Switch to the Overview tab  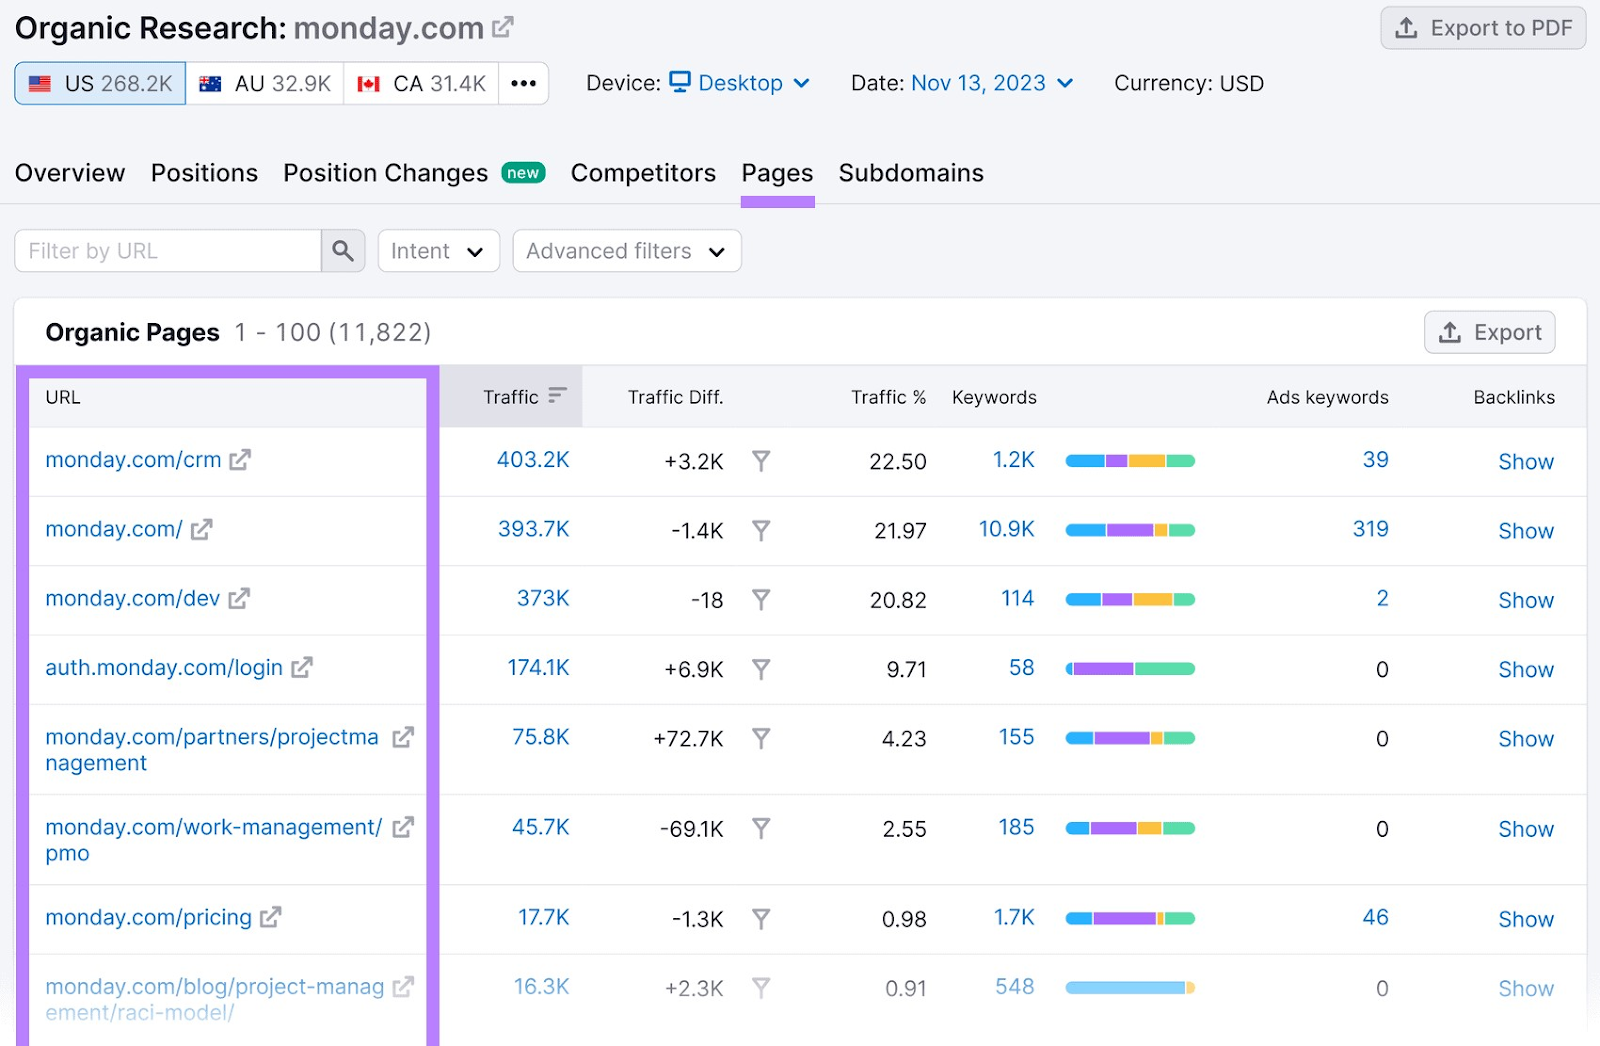(x=70, y=173)
